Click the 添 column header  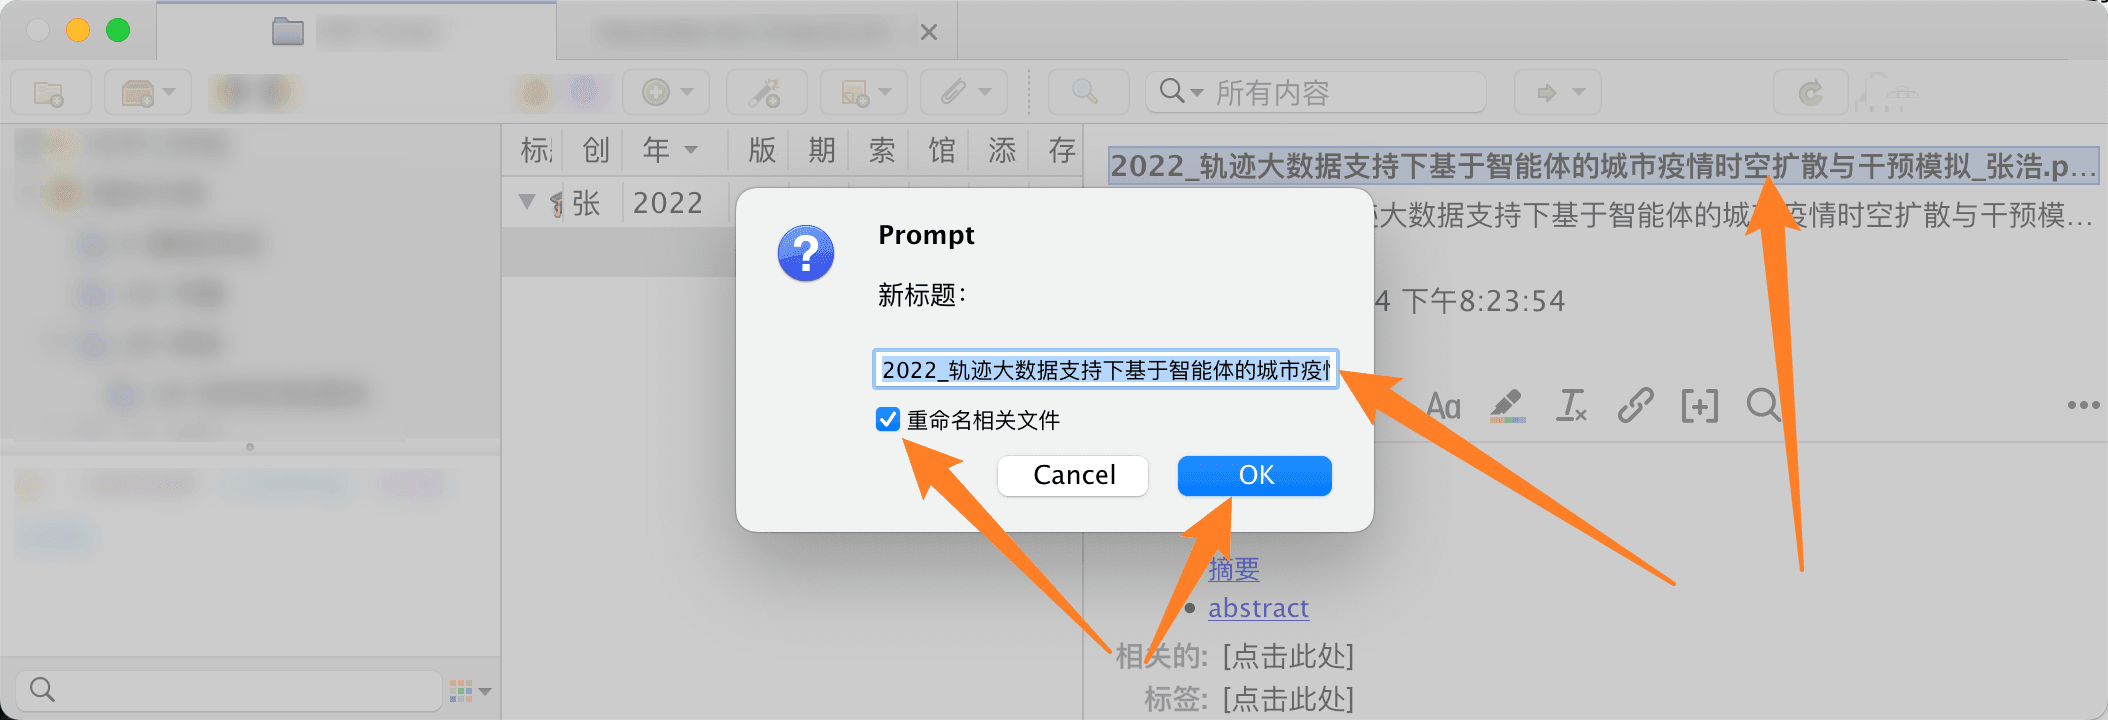tap(1001, 150)
